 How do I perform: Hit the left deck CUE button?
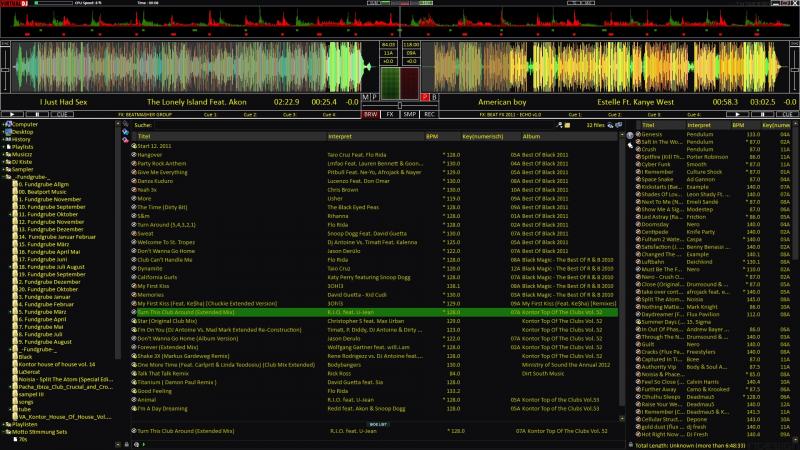[x=62, y=114]
